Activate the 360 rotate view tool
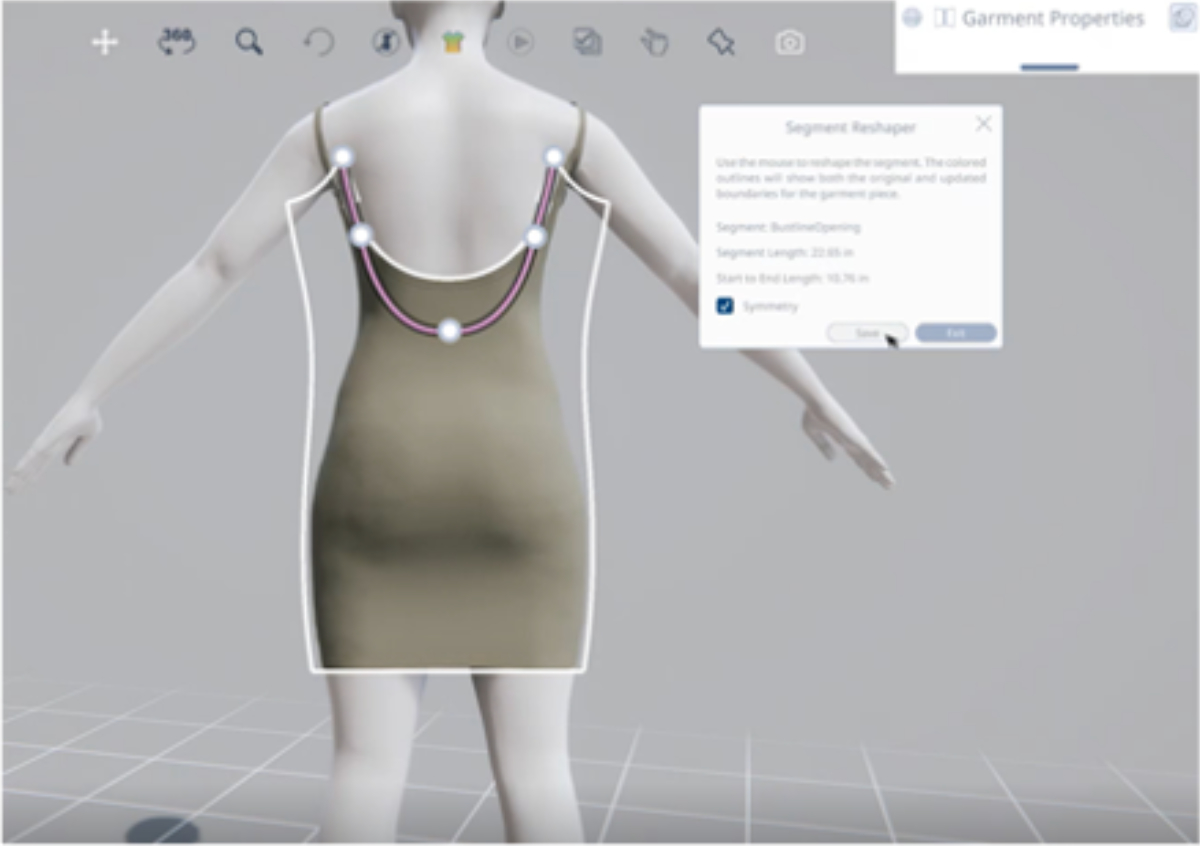This screenshot has height=846, width=1200. click(x=177, y=42)
